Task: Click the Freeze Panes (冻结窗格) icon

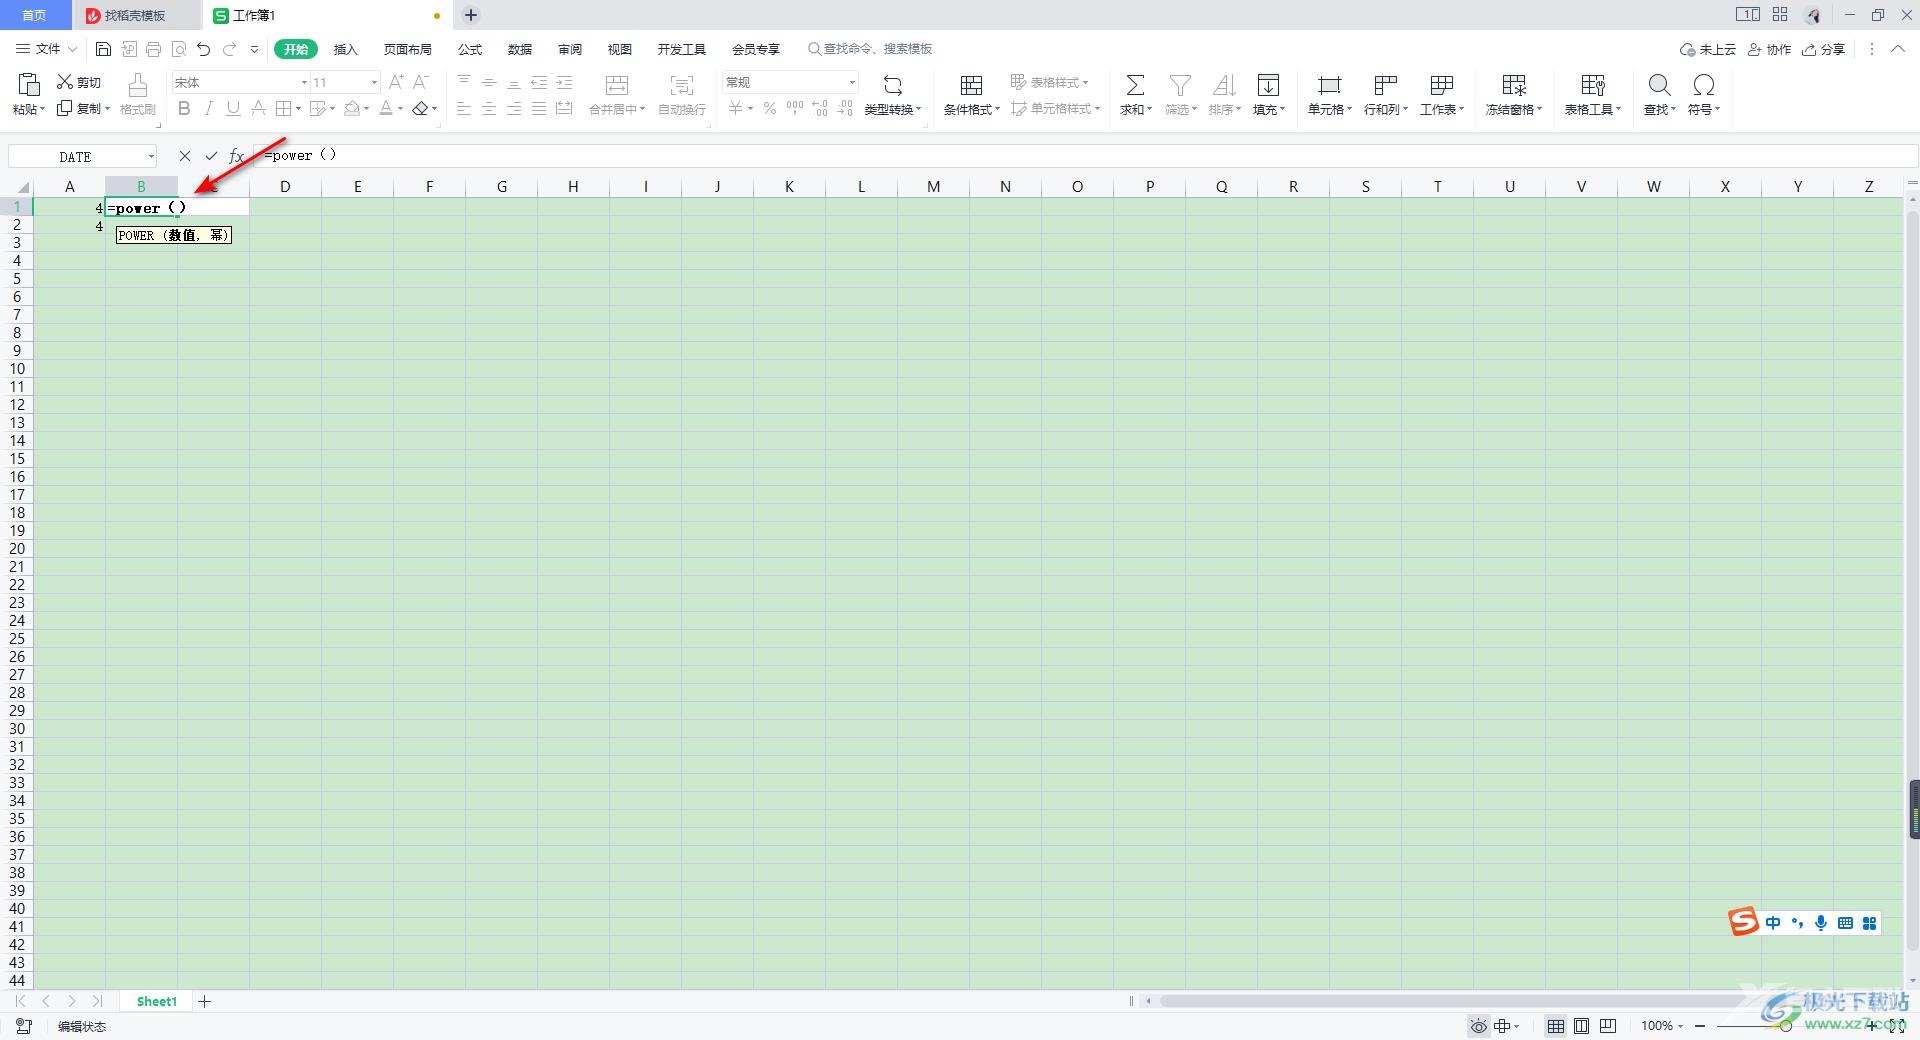Action: click(x=1514, y=85)
